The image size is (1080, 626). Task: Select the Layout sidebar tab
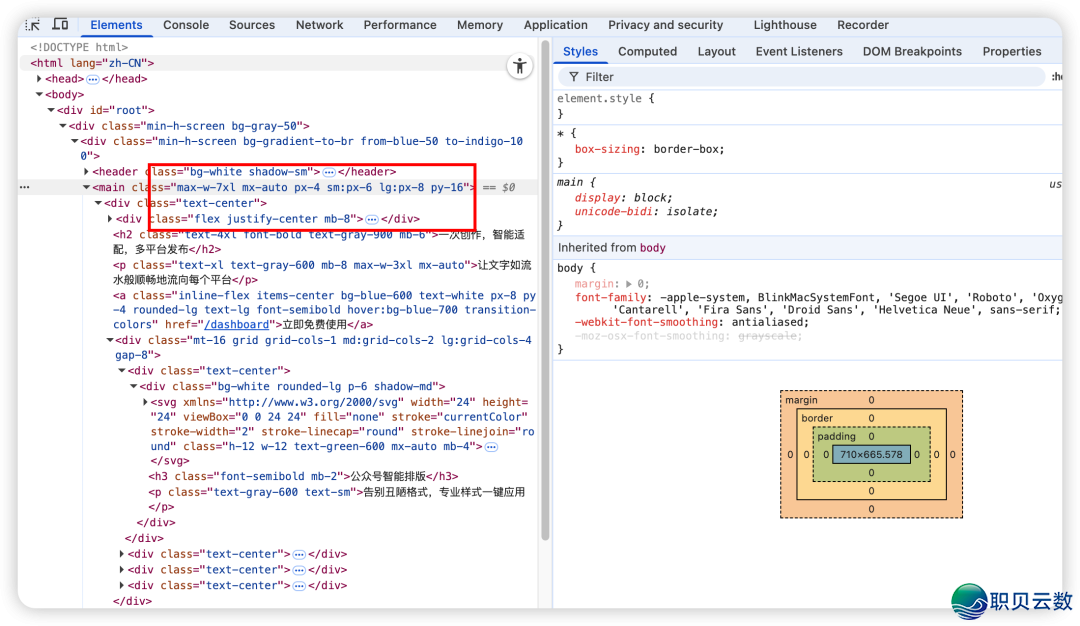[716, 52]
